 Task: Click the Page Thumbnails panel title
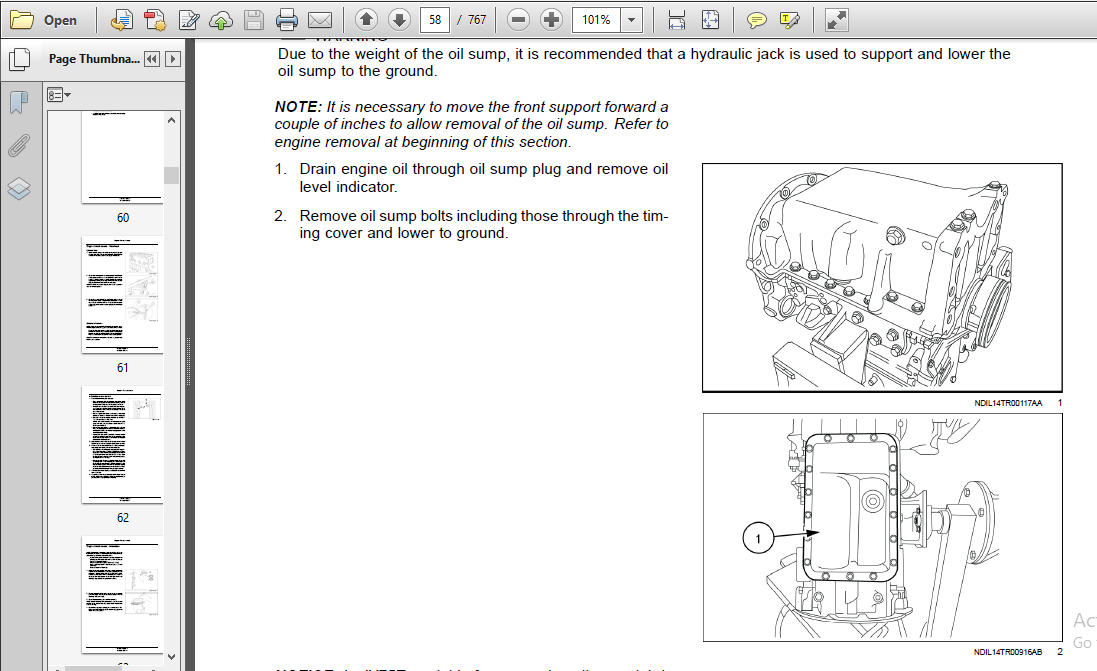[94, 59]
